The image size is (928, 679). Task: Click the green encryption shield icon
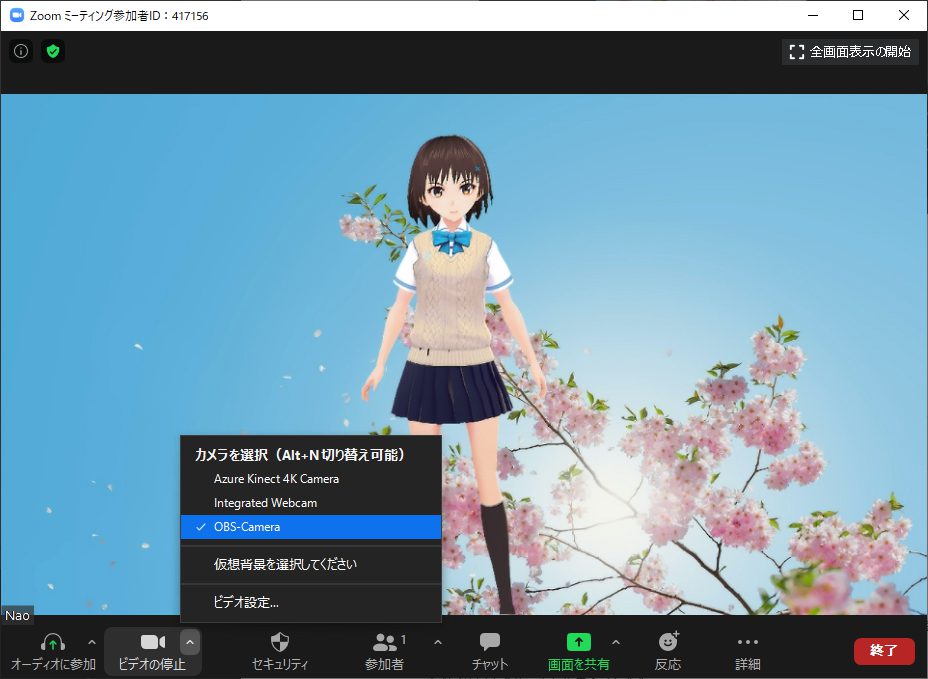tap(53, 52)
